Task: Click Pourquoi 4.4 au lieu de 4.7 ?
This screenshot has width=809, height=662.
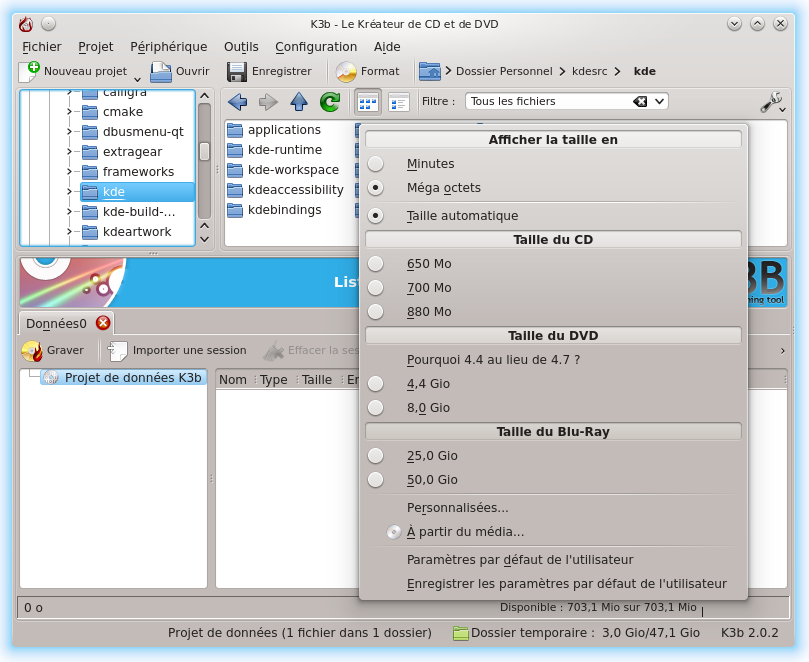Action: (x=493, y=360)
